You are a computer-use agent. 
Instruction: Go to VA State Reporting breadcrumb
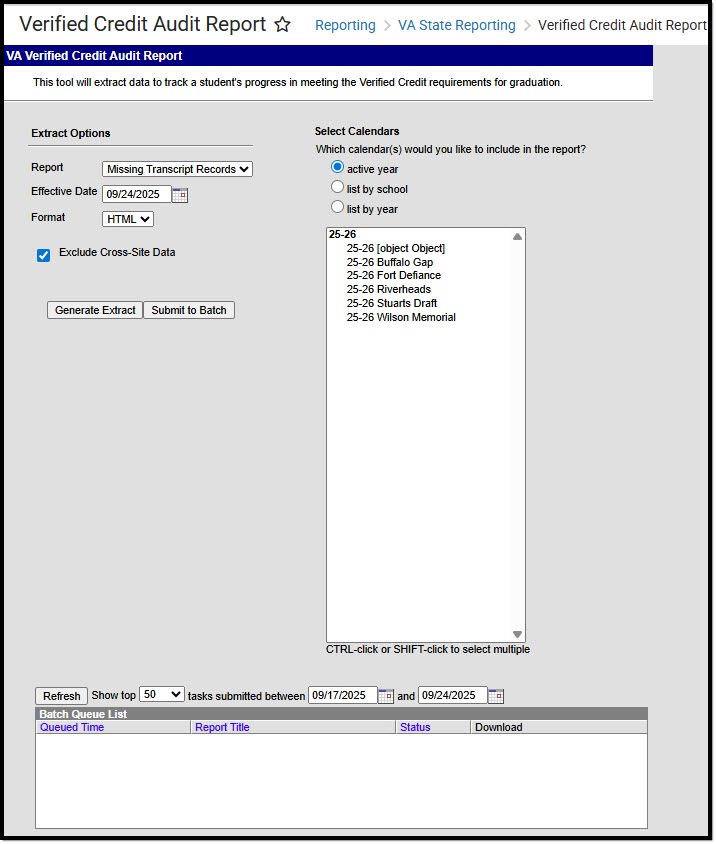[457, 25]
